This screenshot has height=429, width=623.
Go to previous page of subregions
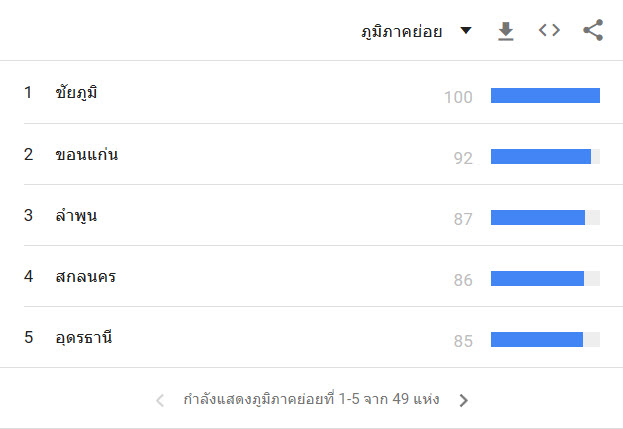point(160,400)
